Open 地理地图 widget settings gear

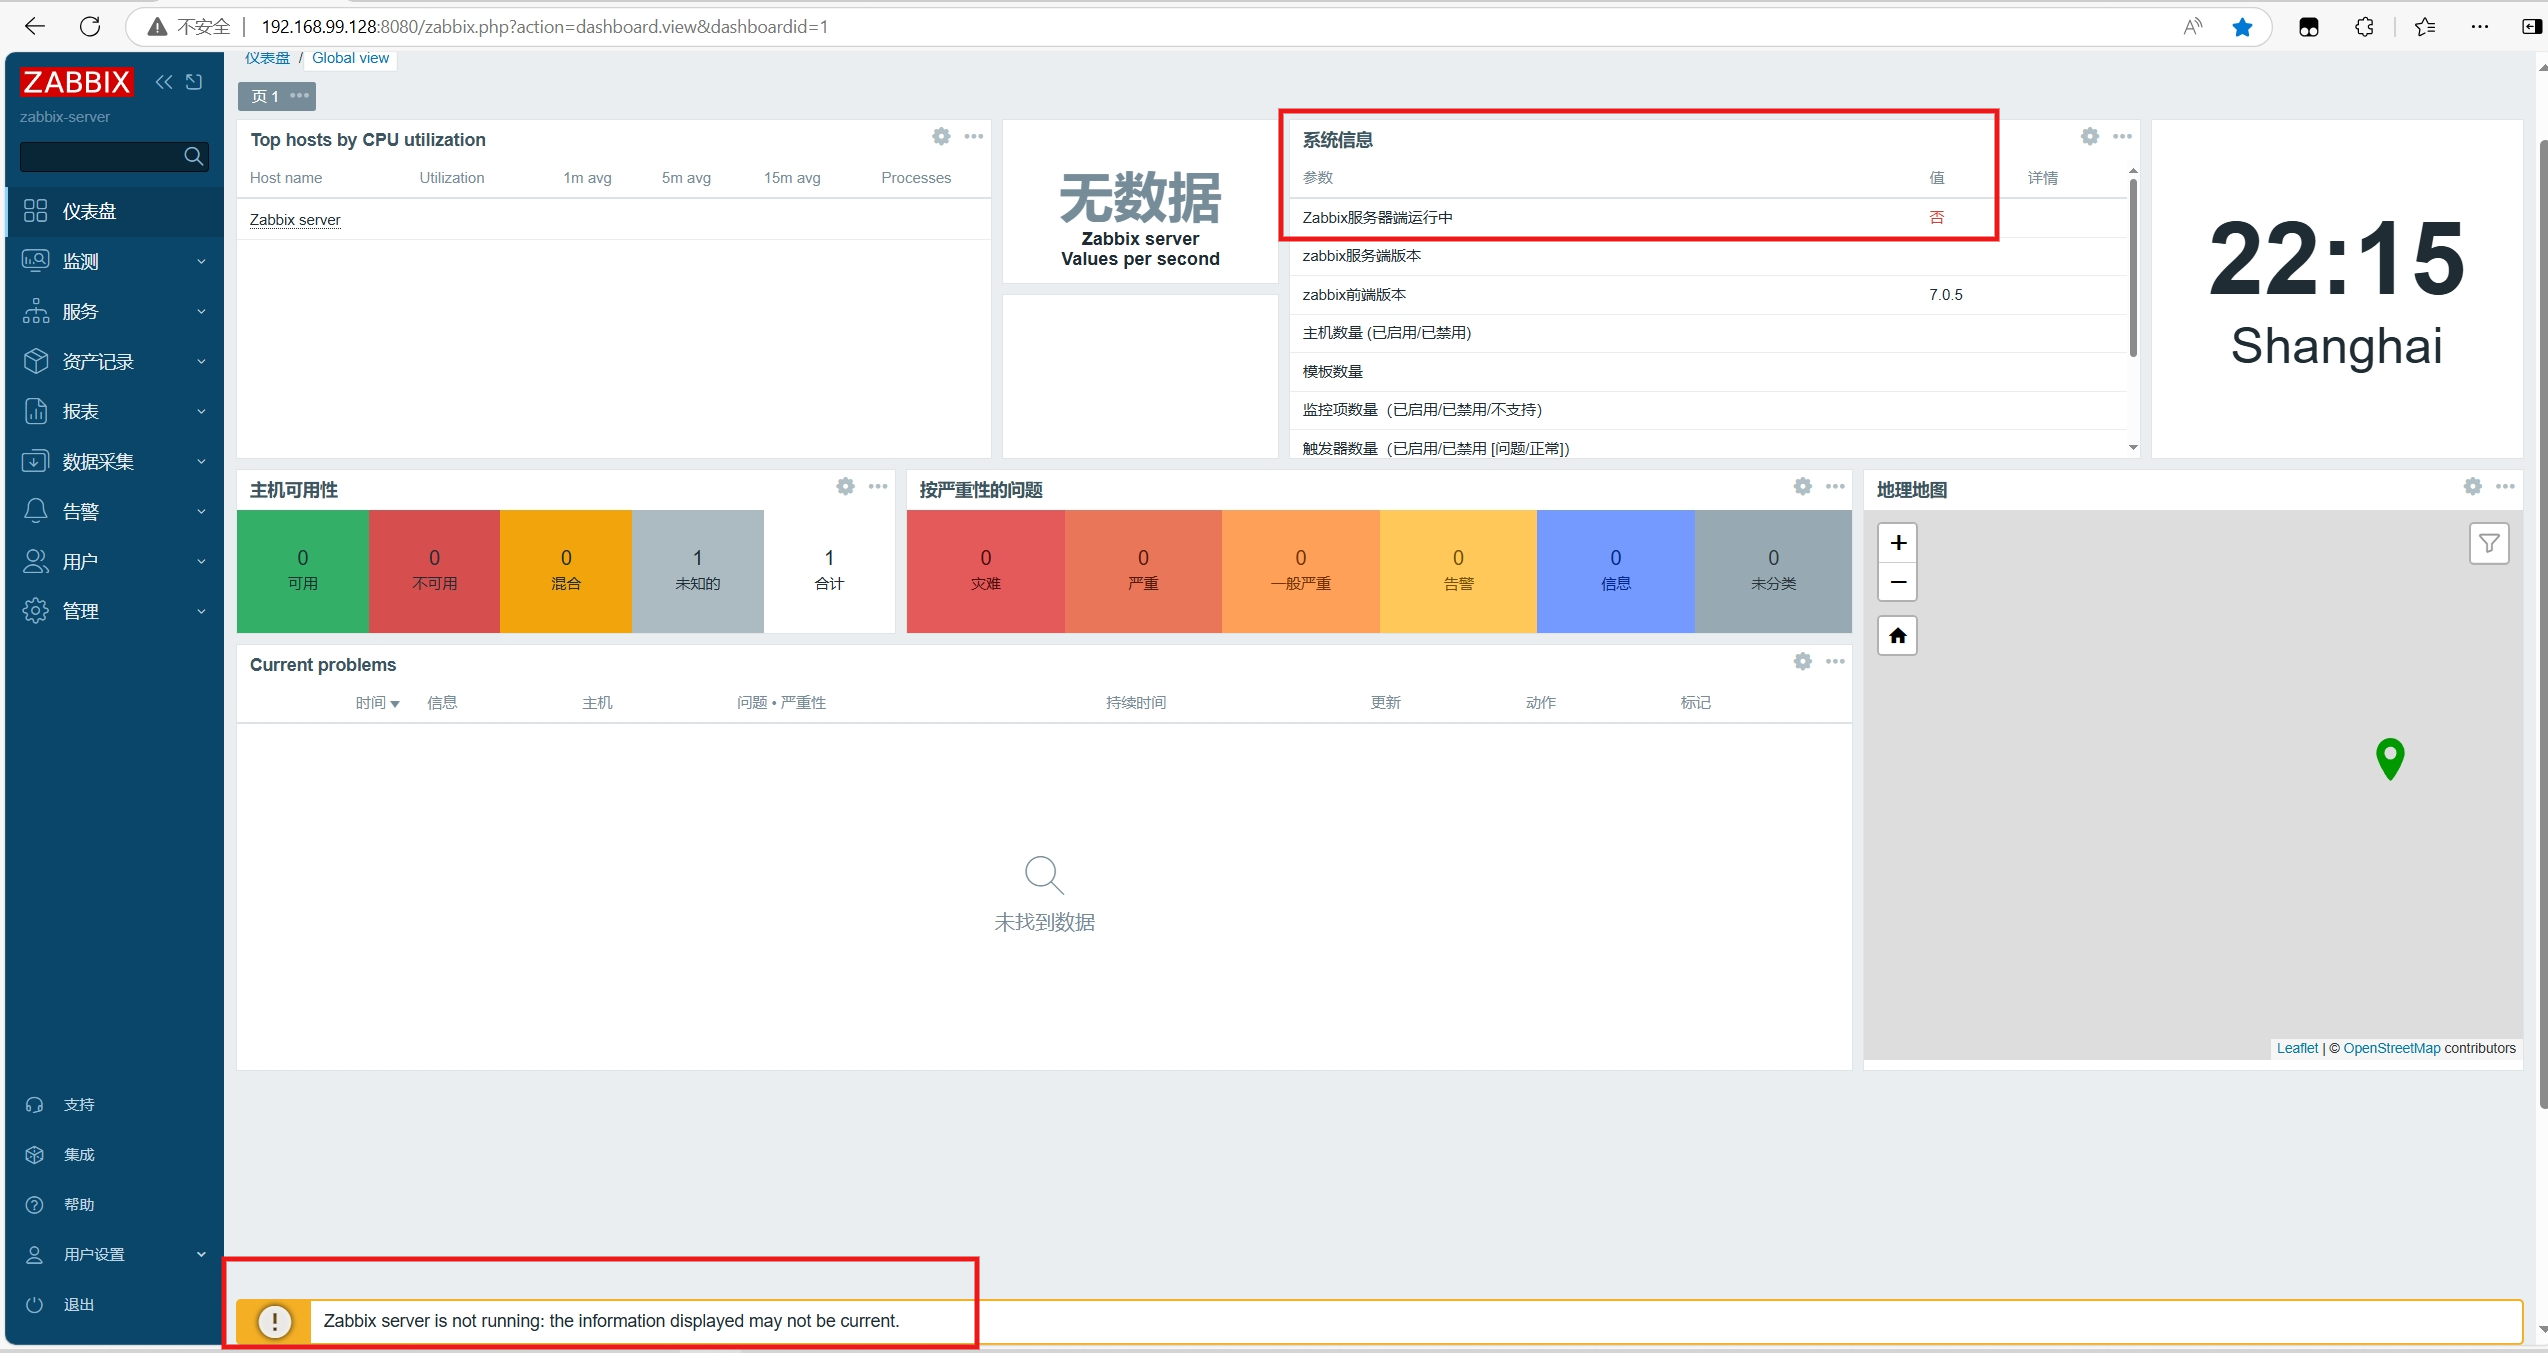point(2473,486)
